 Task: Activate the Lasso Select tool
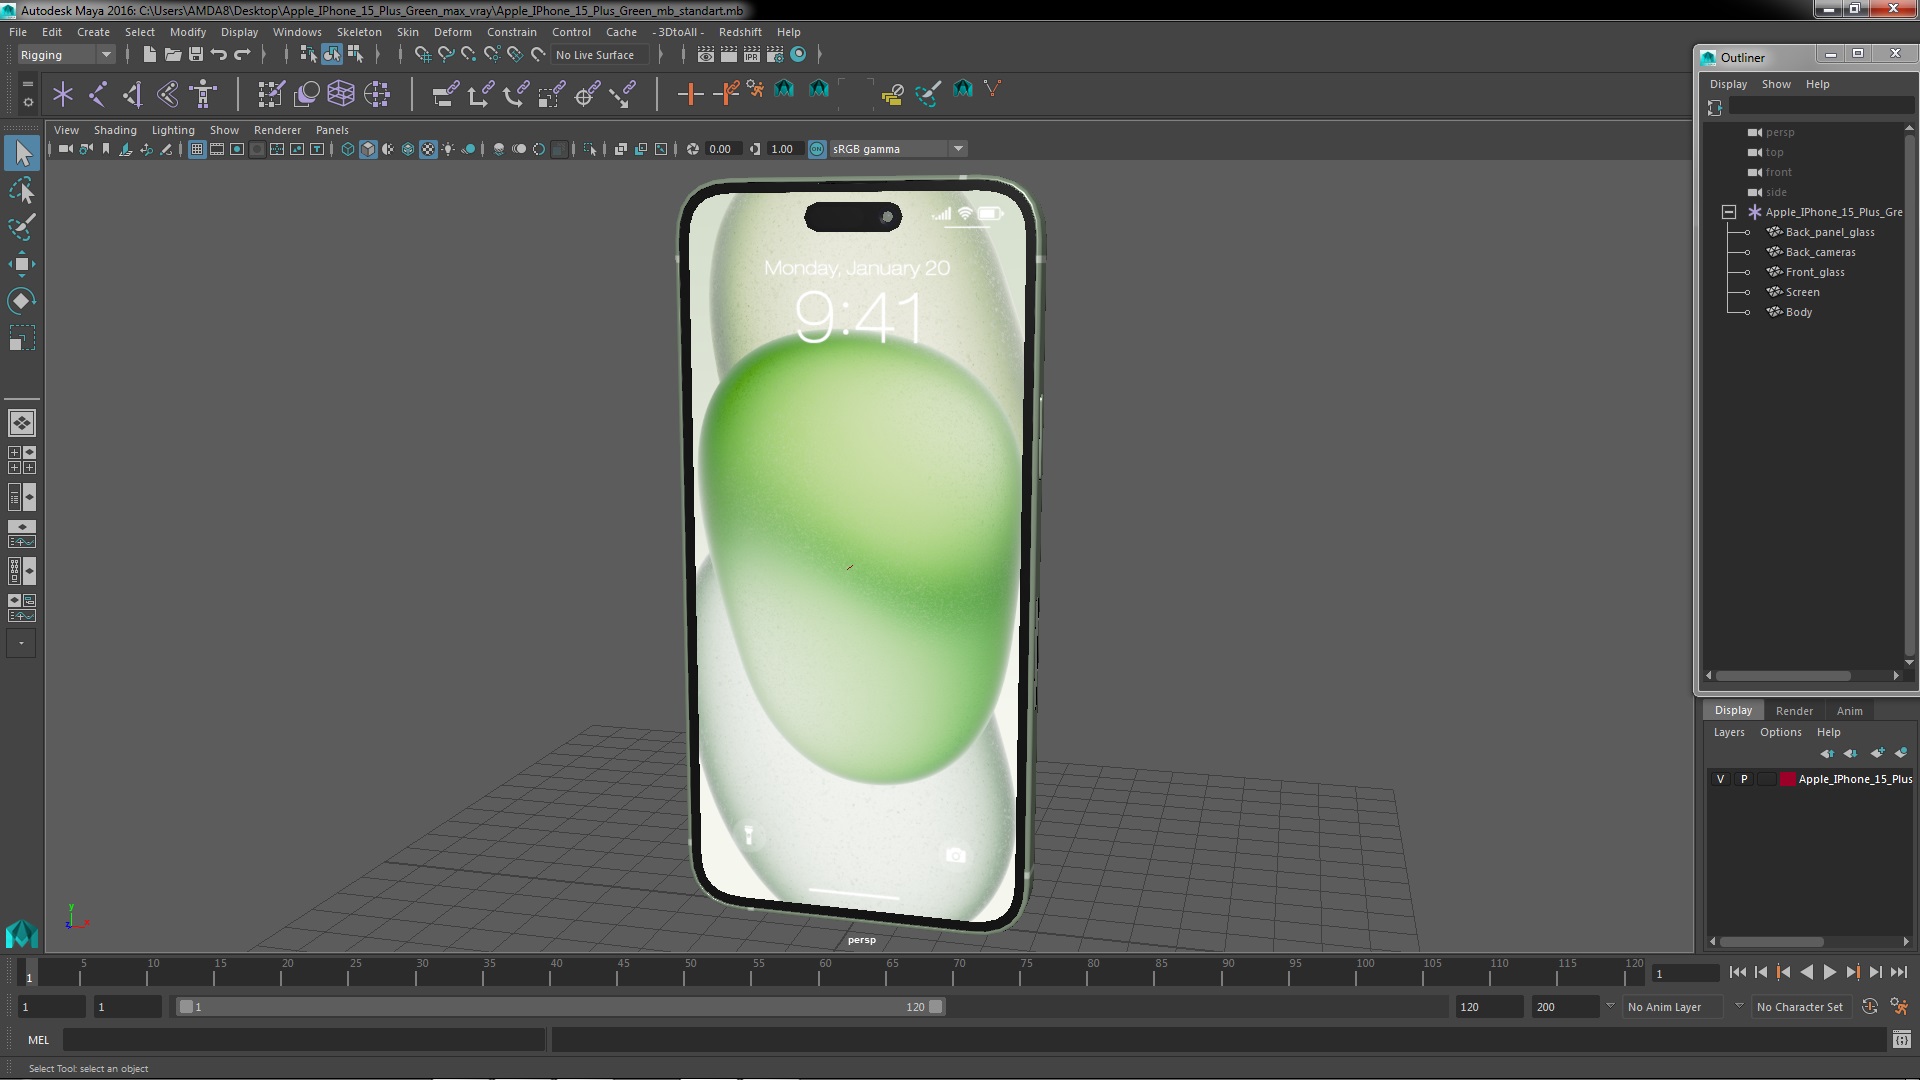pos(22,190)
